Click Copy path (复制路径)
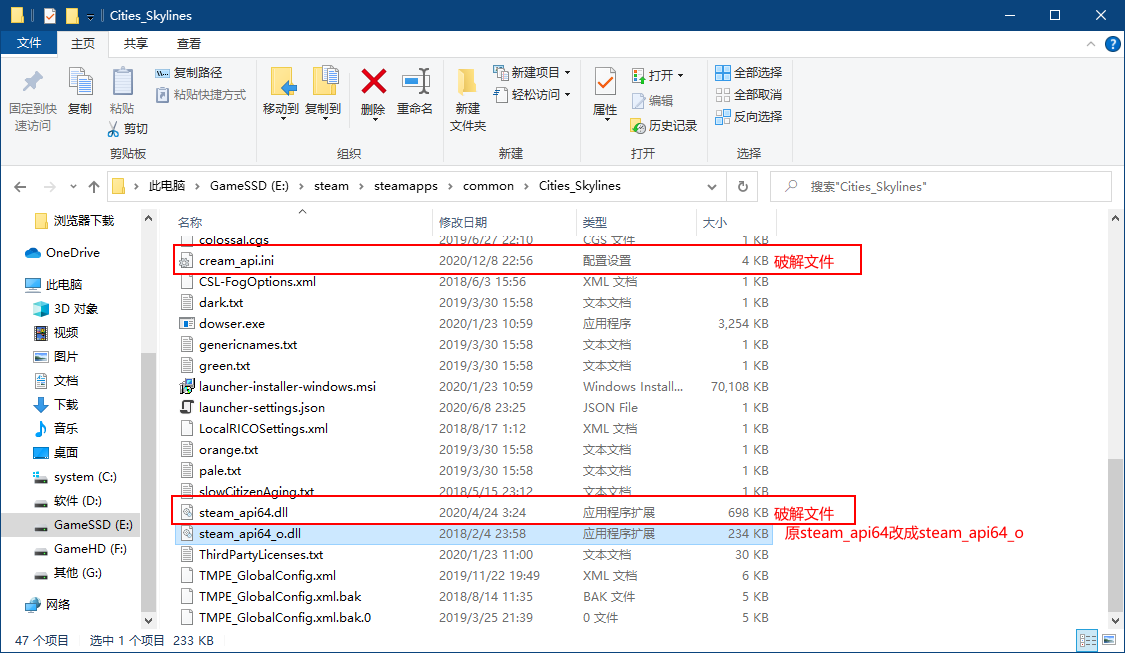 click(189, 72)
